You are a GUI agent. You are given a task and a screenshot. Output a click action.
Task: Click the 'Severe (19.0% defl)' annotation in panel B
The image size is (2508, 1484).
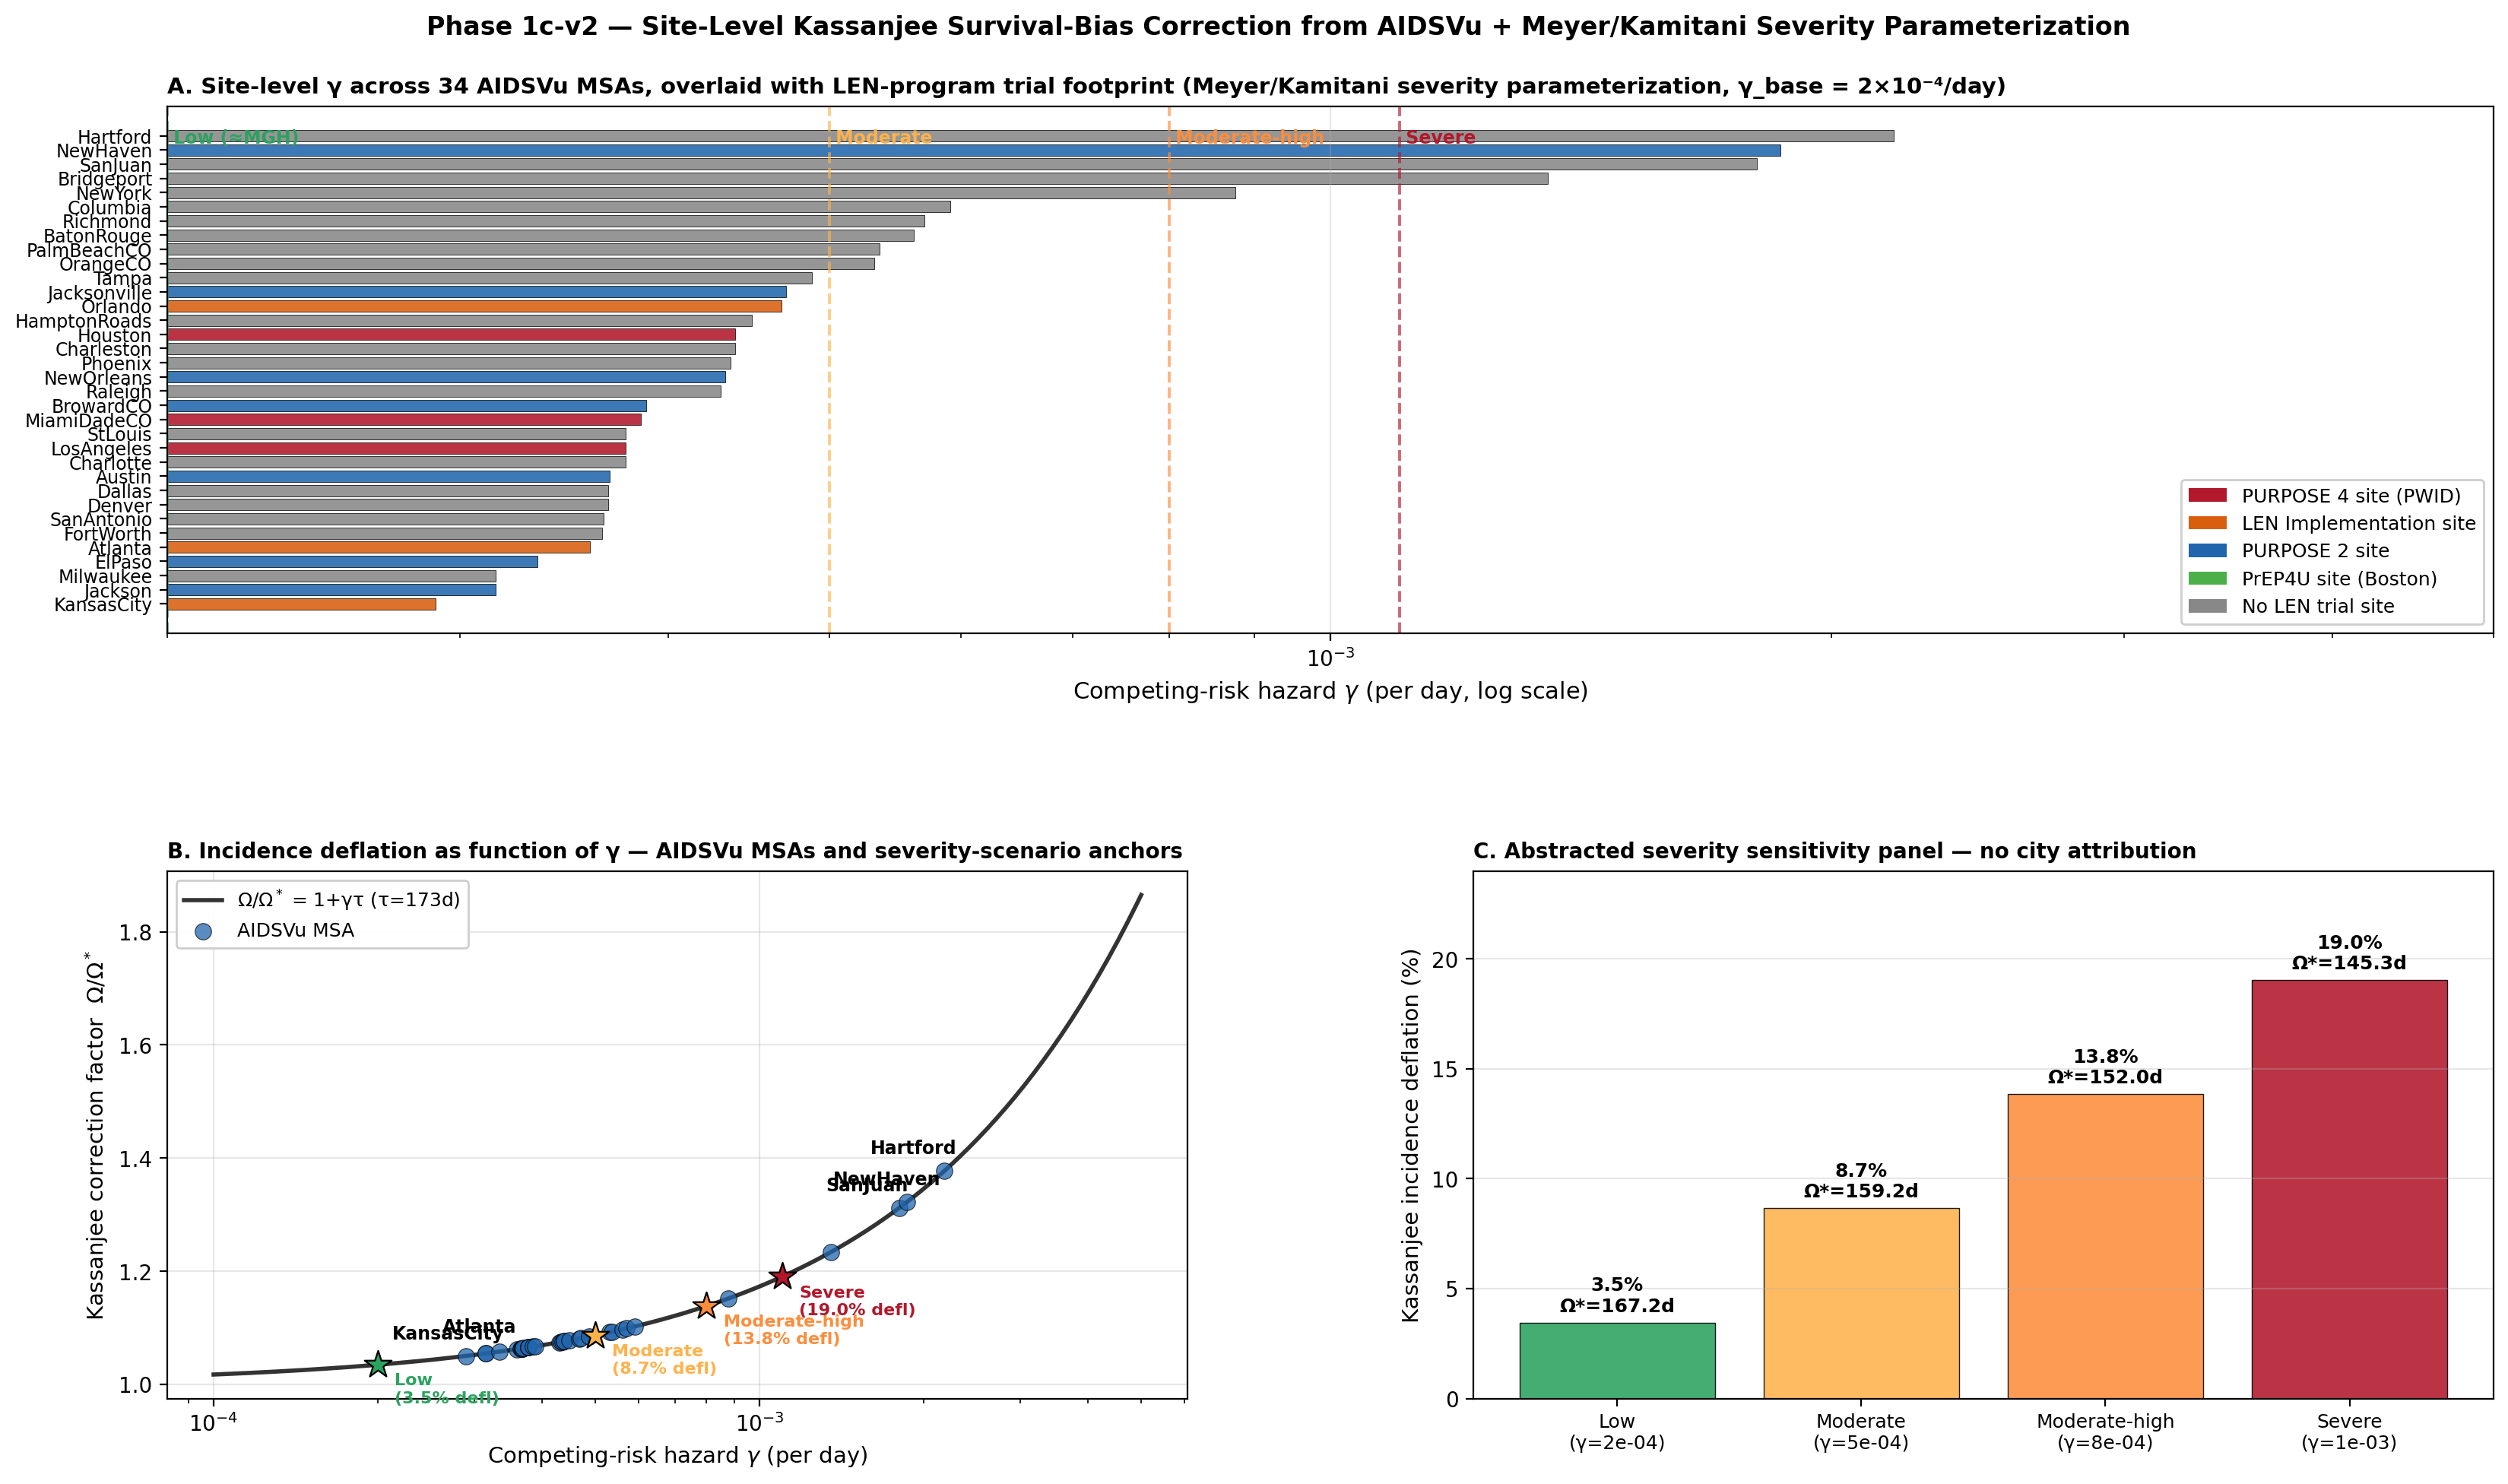click(x=857, y=1301)
